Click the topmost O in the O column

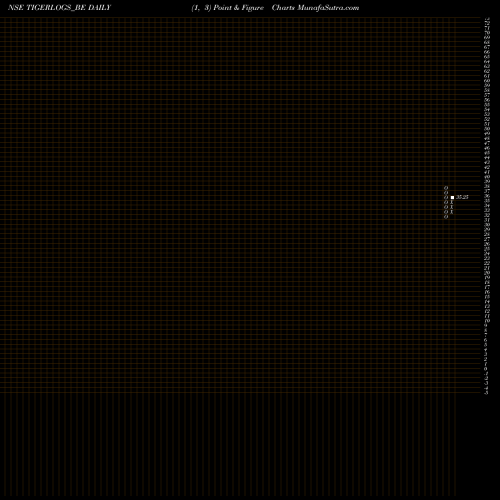pos(446,188)
